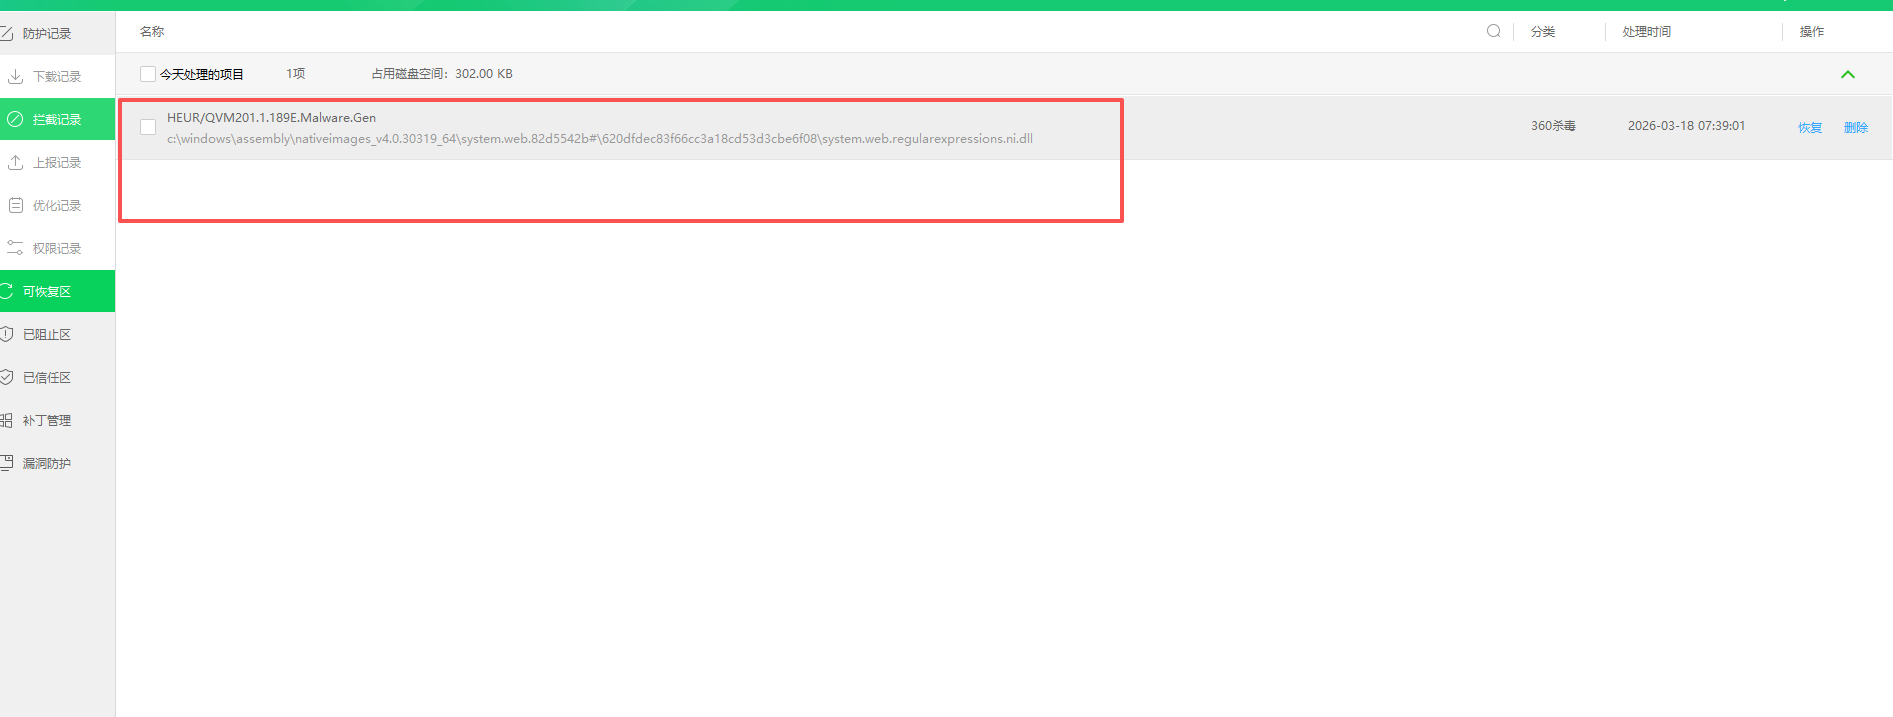The width and height of the screenshot is (1893, 717).
Task: Click the grid icon beside 补丁管理
Action: [x=6, y=420]
